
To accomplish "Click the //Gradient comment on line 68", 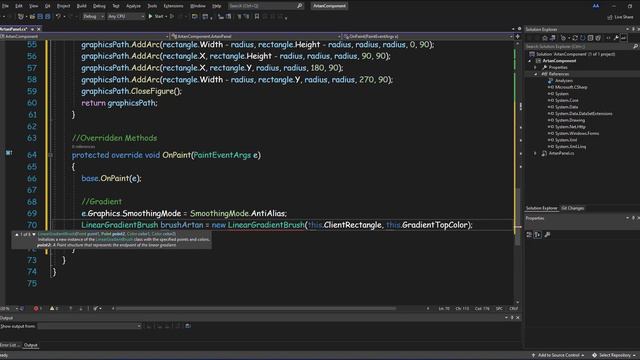I will (x=101, y=202).
